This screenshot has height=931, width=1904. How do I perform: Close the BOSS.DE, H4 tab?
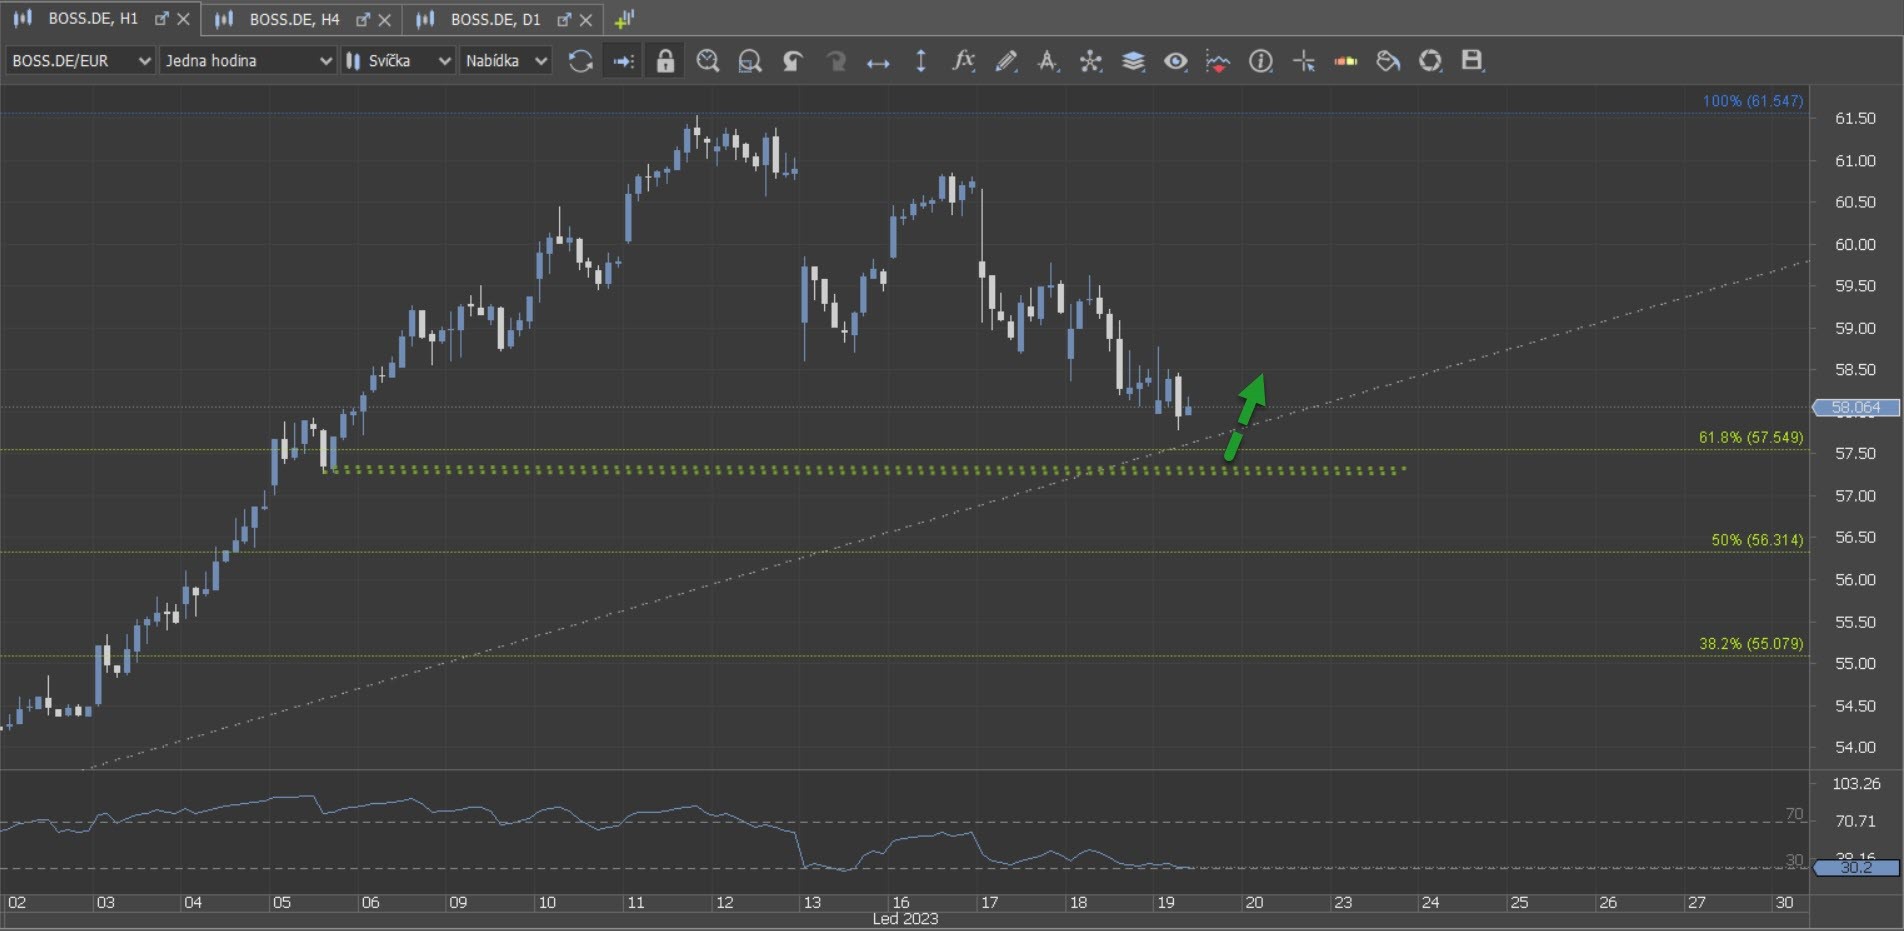click(384, 19)
